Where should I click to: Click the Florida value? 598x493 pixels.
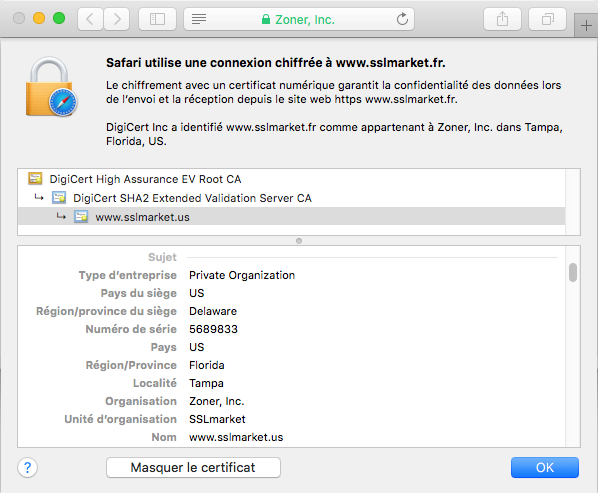[207, 365]
